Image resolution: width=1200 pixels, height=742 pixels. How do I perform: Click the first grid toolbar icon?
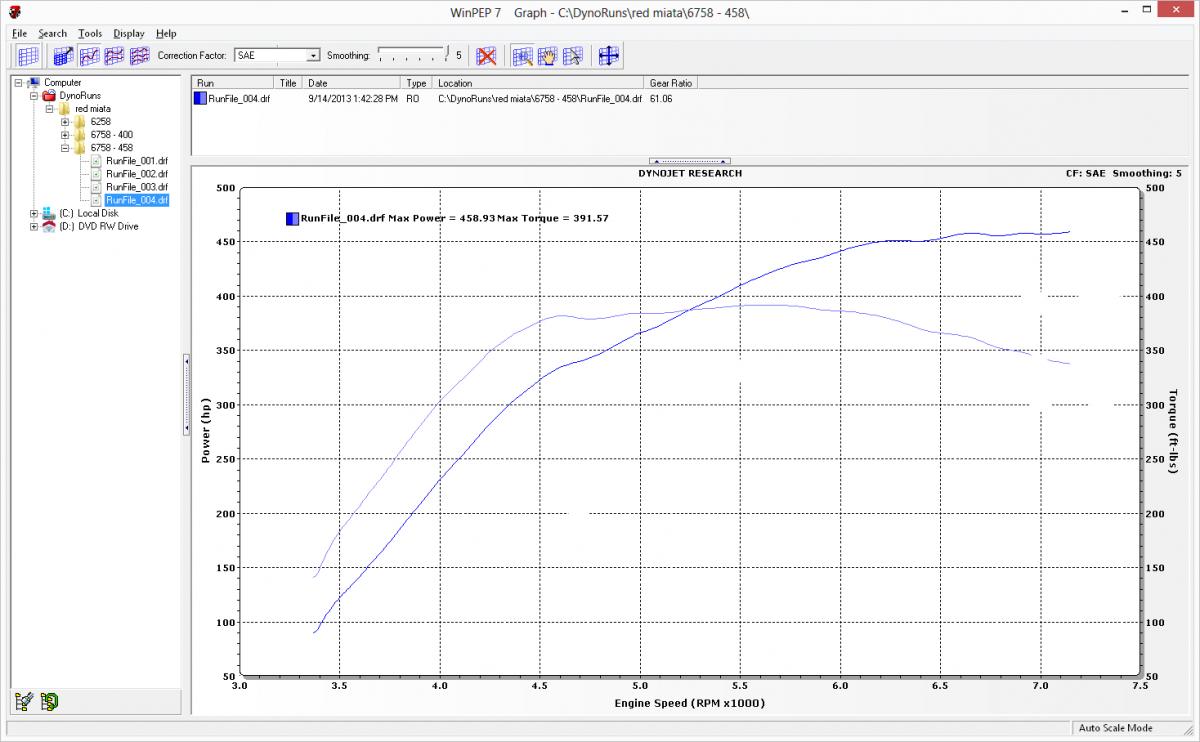click(x=28, y=56)
